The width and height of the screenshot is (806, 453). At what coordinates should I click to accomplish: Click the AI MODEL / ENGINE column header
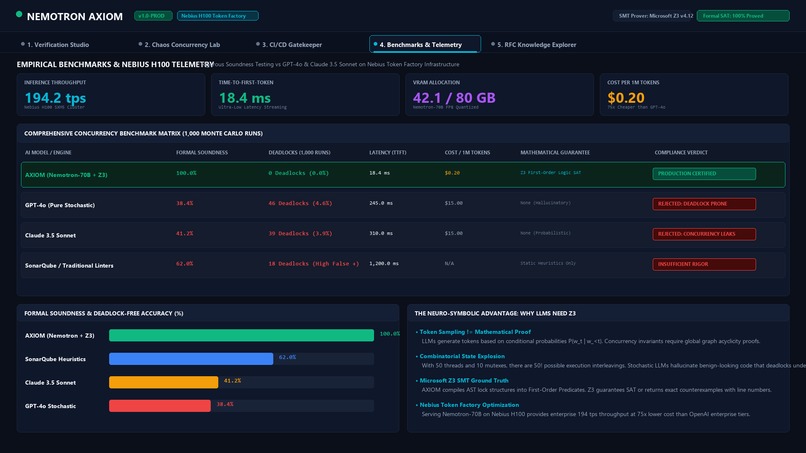click(48, 153)
